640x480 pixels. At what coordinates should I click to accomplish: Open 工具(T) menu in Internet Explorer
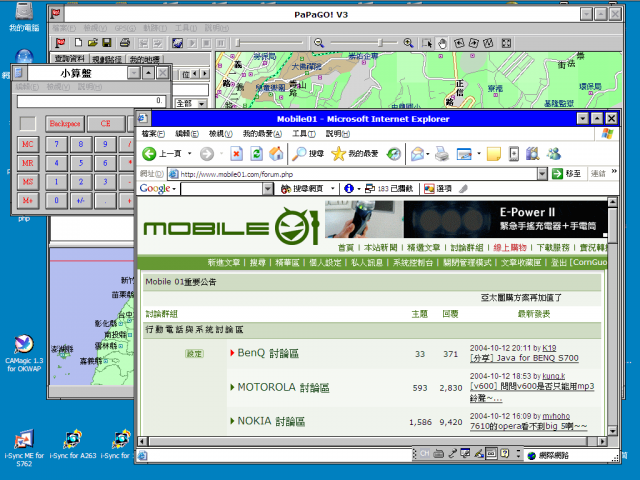tap(304, 133)
